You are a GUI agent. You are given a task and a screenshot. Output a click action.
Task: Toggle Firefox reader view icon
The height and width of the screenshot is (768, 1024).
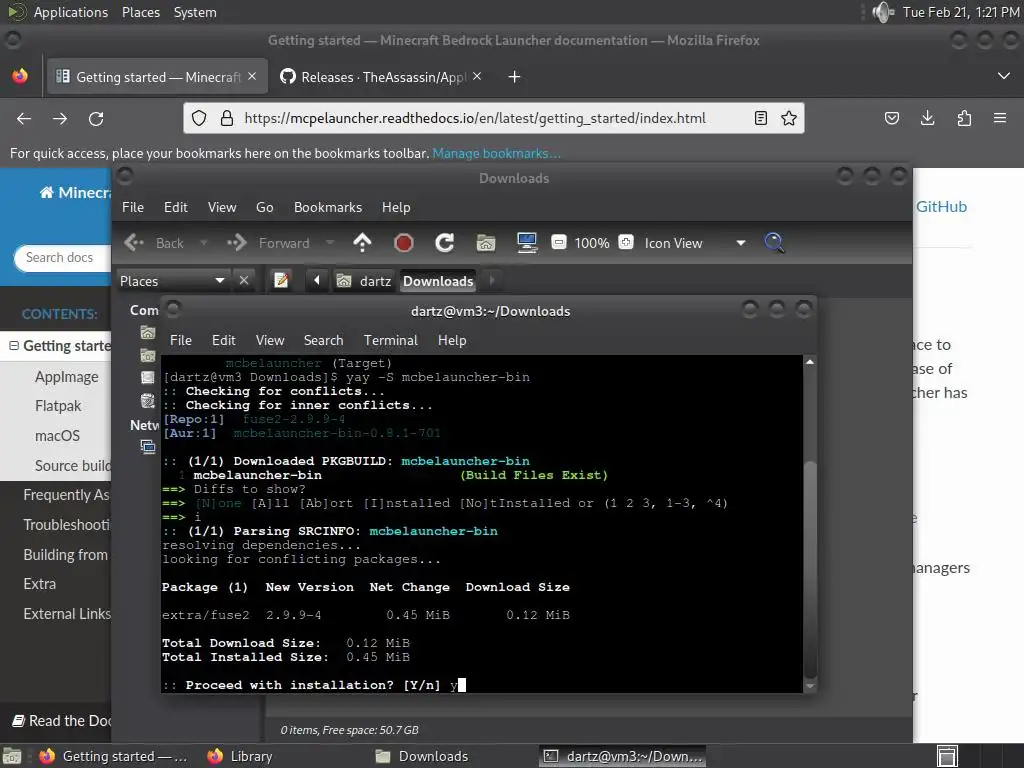(761, 118)
